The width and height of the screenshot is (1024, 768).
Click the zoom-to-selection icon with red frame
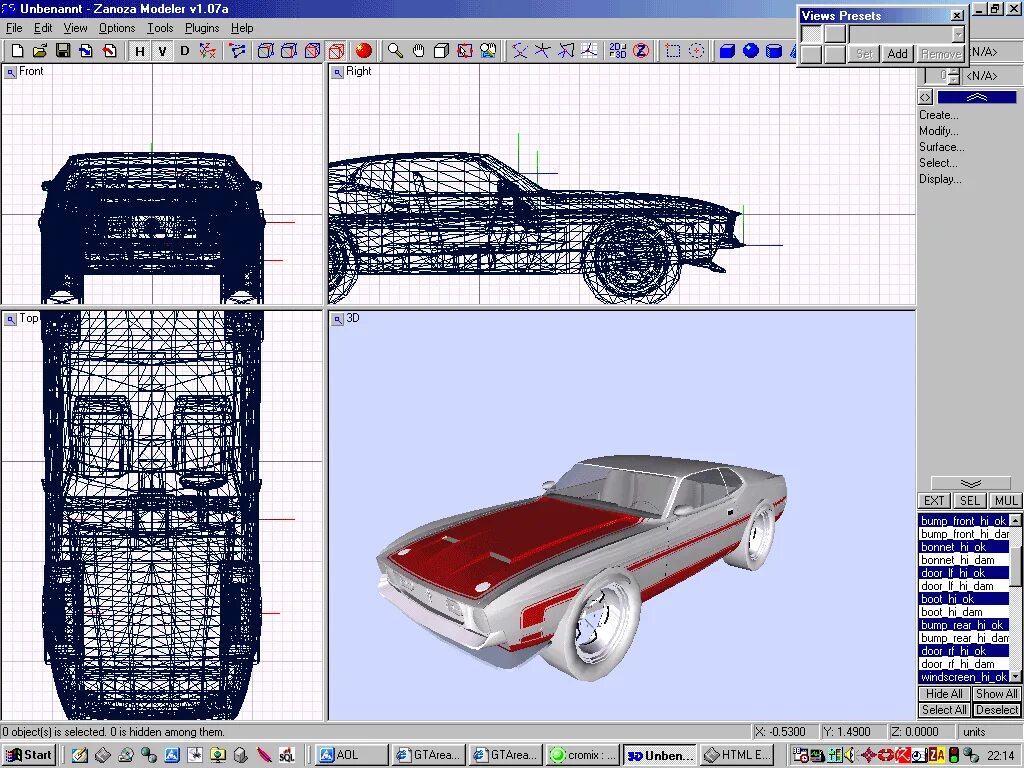[464, 51]
